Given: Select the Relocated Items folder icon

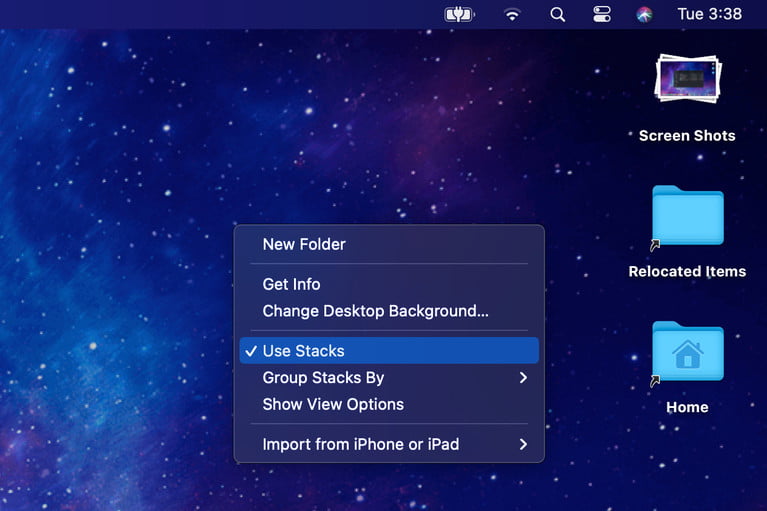Looking at the screenshot, I should [x=687, y=217].
